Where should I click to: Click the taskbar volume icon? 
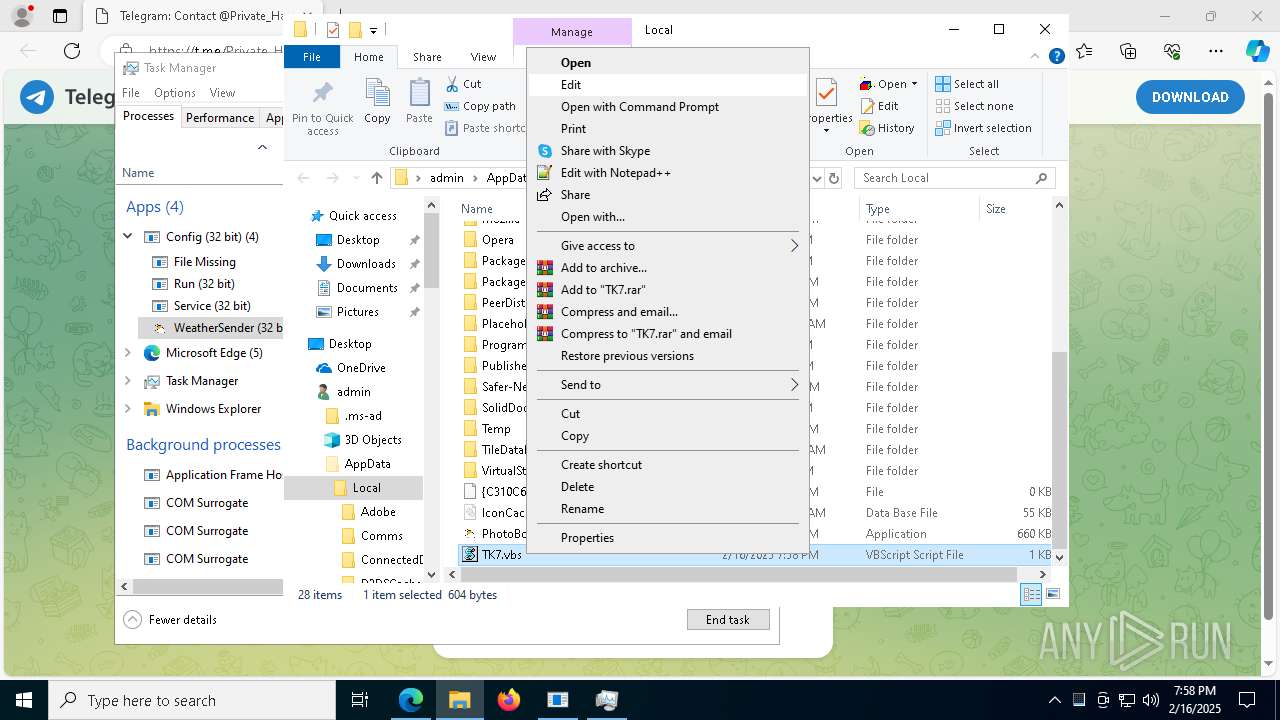tap(1149, 700)
